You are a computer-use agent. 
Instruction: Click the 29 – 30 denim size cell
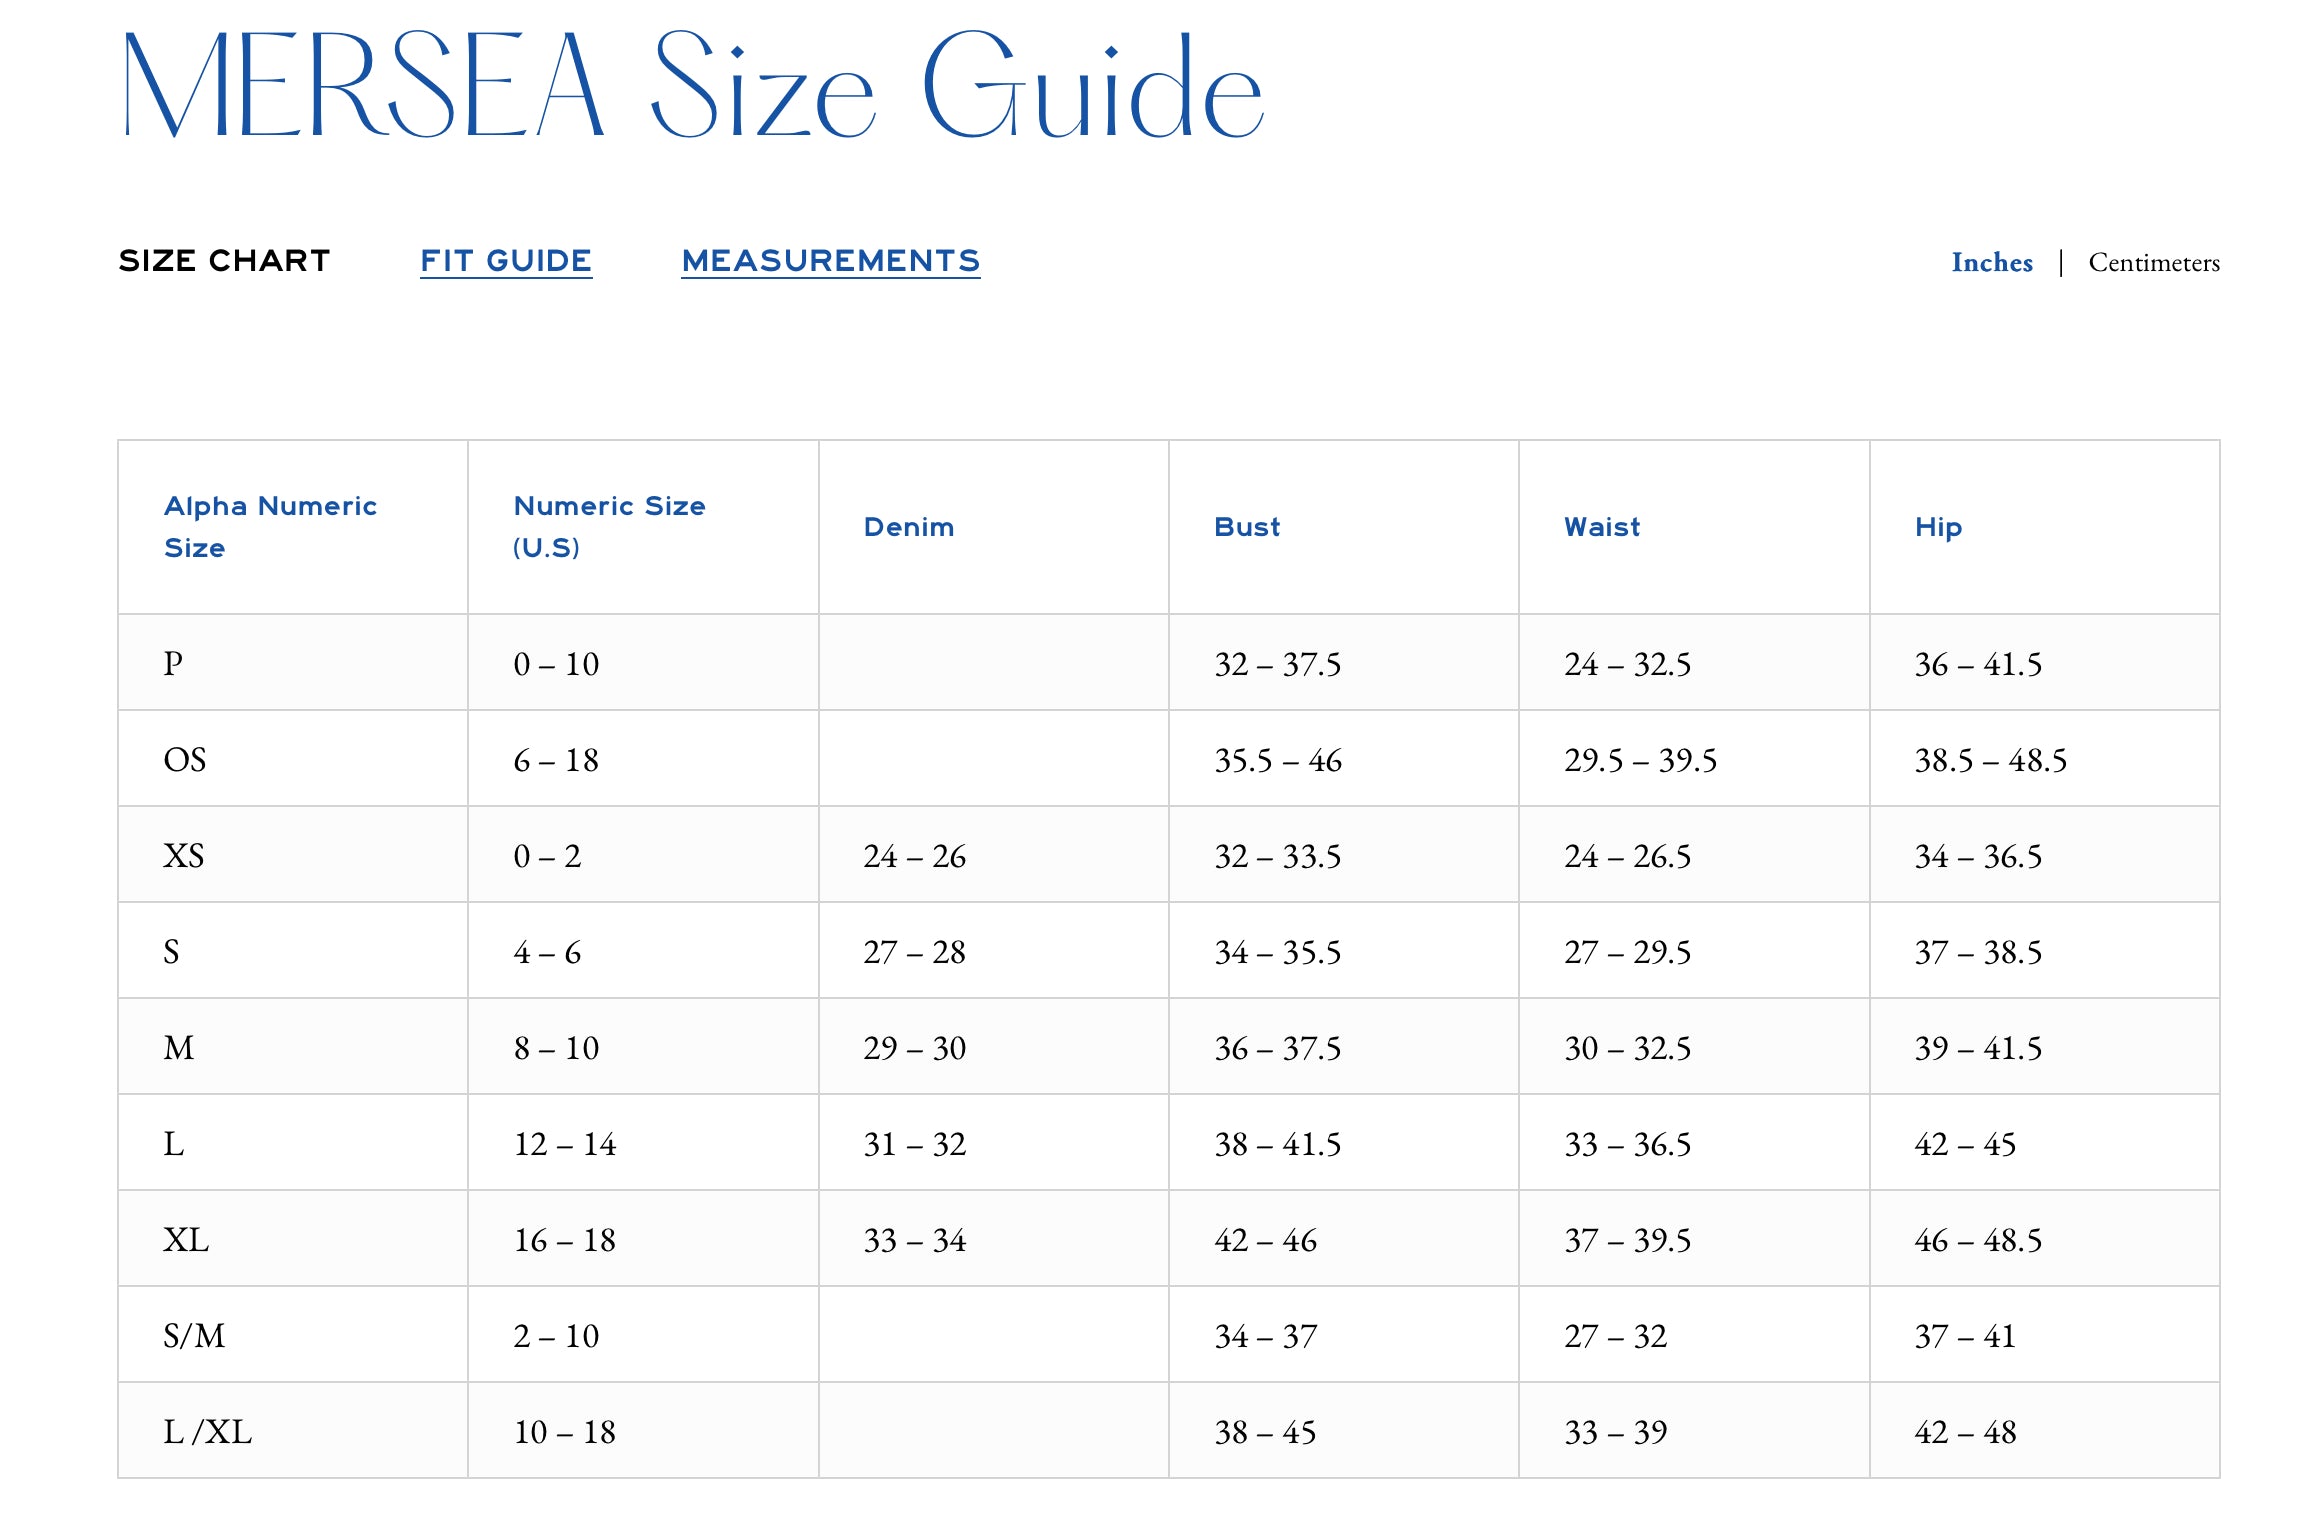tap(914, 1048)
